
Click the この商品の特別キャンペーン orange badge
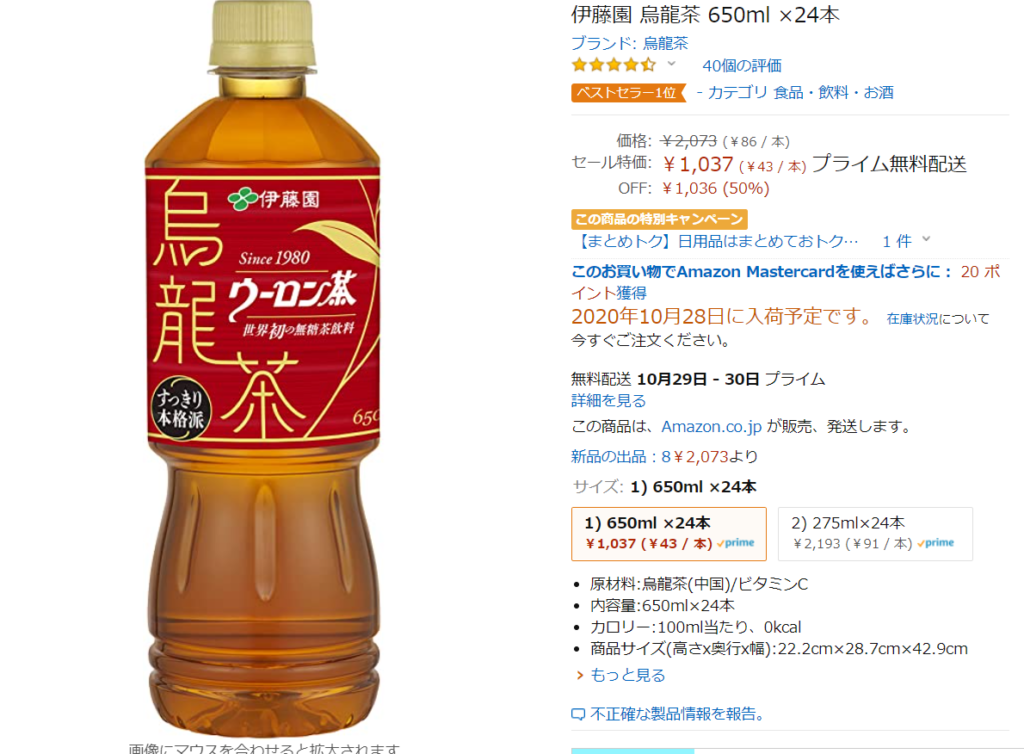coord(659,219)
